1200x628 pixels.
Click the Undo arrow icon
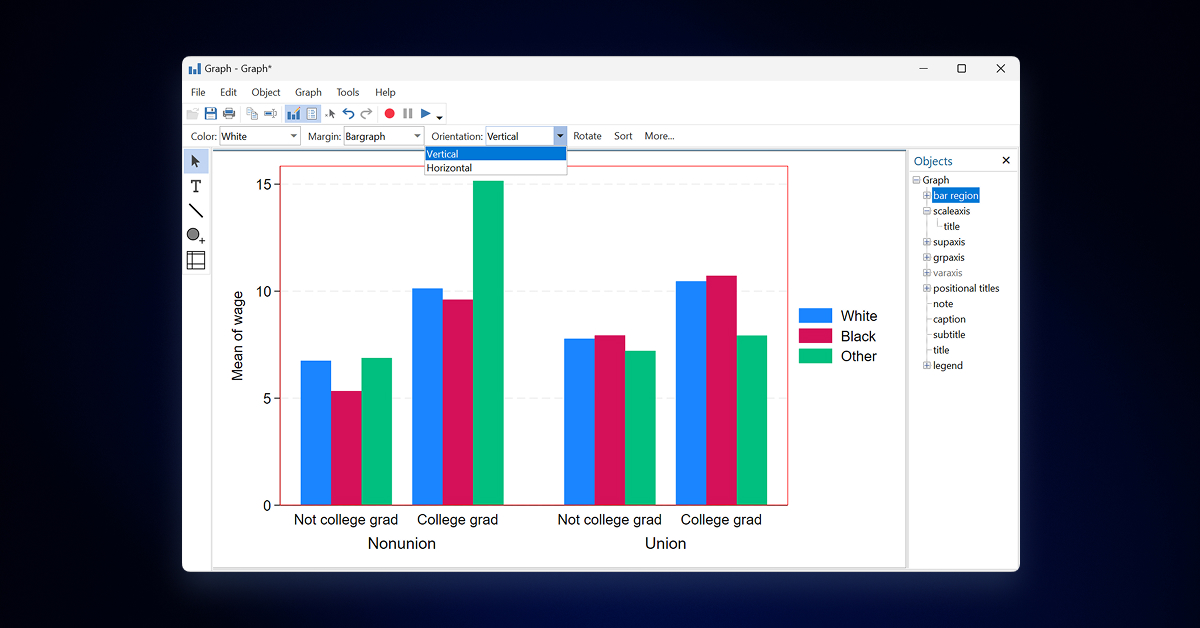pyautogui.click(x=348, y=114)
